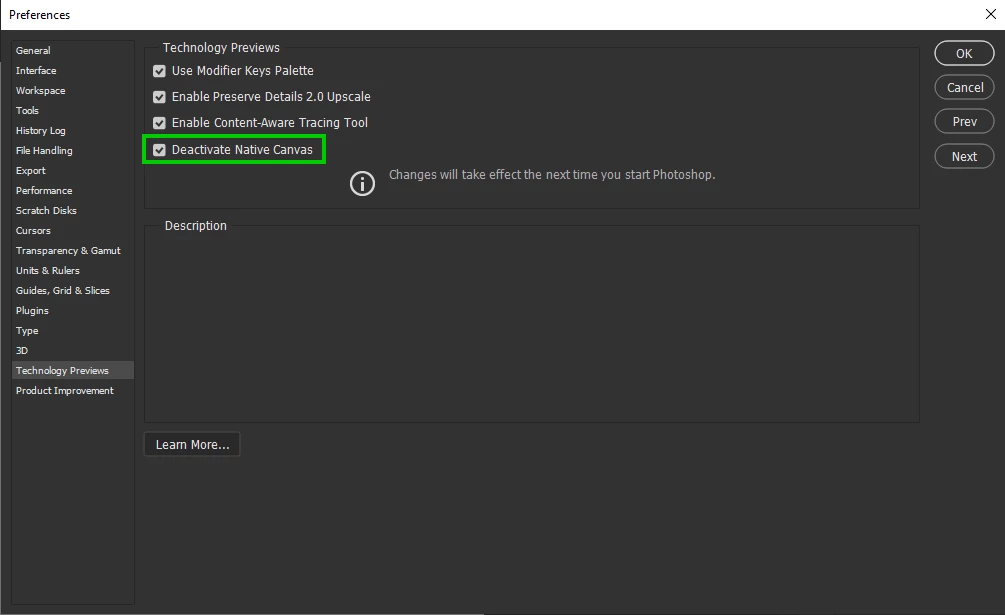This screenshot has width=1005, height=615.
Task: Select Transparency & Gamut category
Action: [x=72, y=250]
